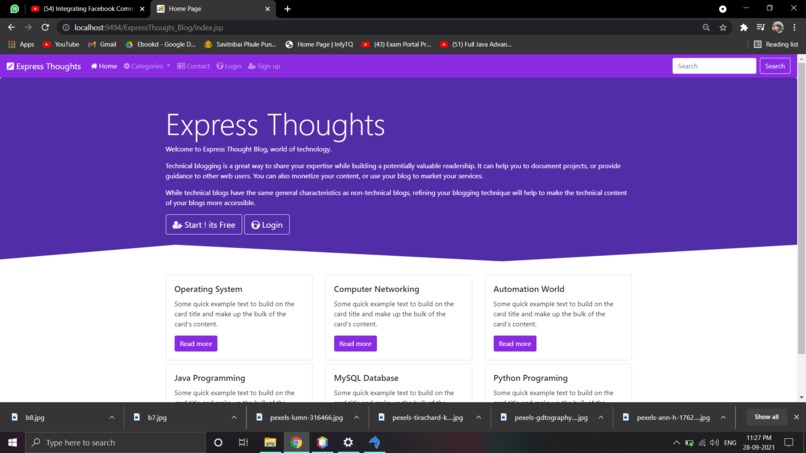This screenshot has height=453, width=806.
Task: Open Task View on the taskbar
Action: [x=244, y=442]
